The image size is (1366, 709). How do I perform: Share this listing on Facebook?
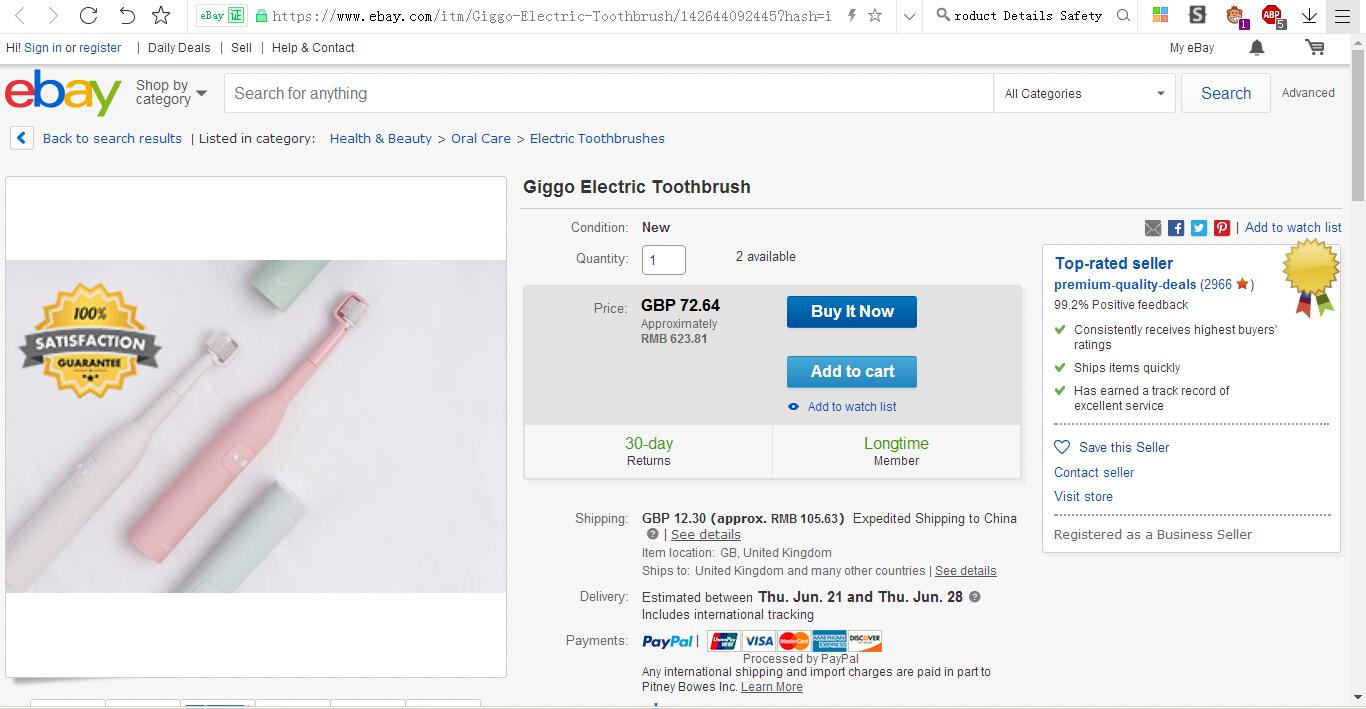point(1176,228)
